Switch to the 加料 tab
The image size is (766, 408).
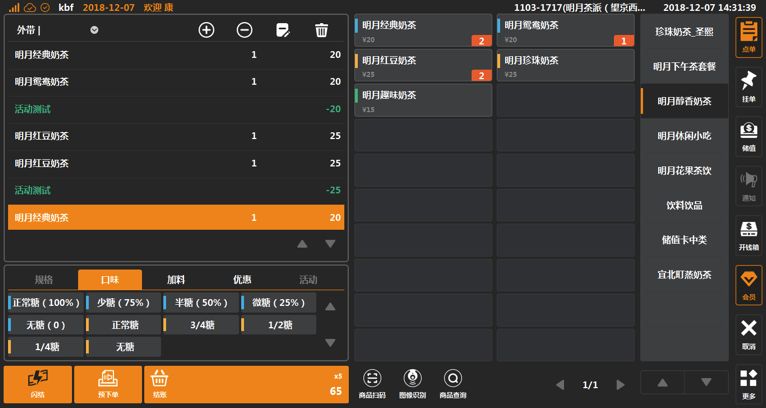(176, 279)
